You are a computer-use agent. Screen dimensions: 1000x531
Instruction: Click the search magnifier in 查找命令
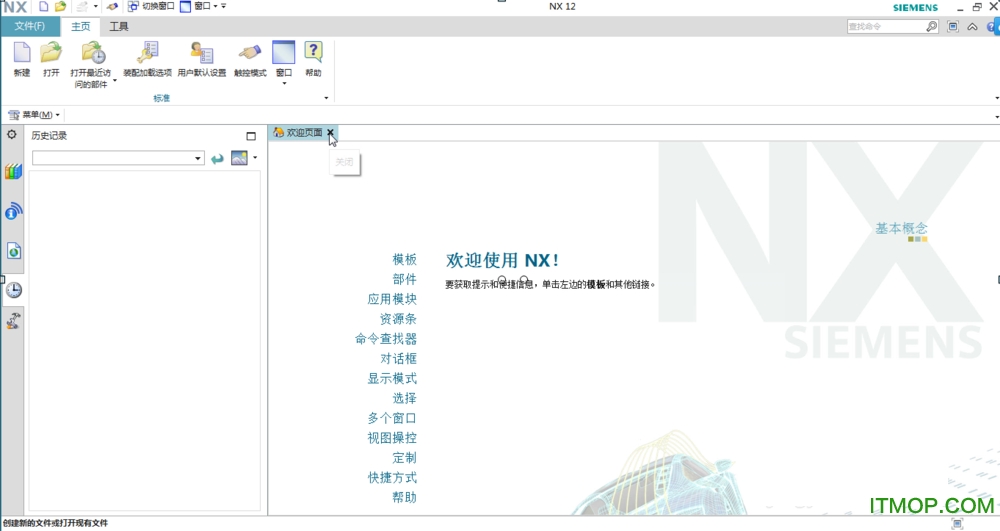point(932,26)
